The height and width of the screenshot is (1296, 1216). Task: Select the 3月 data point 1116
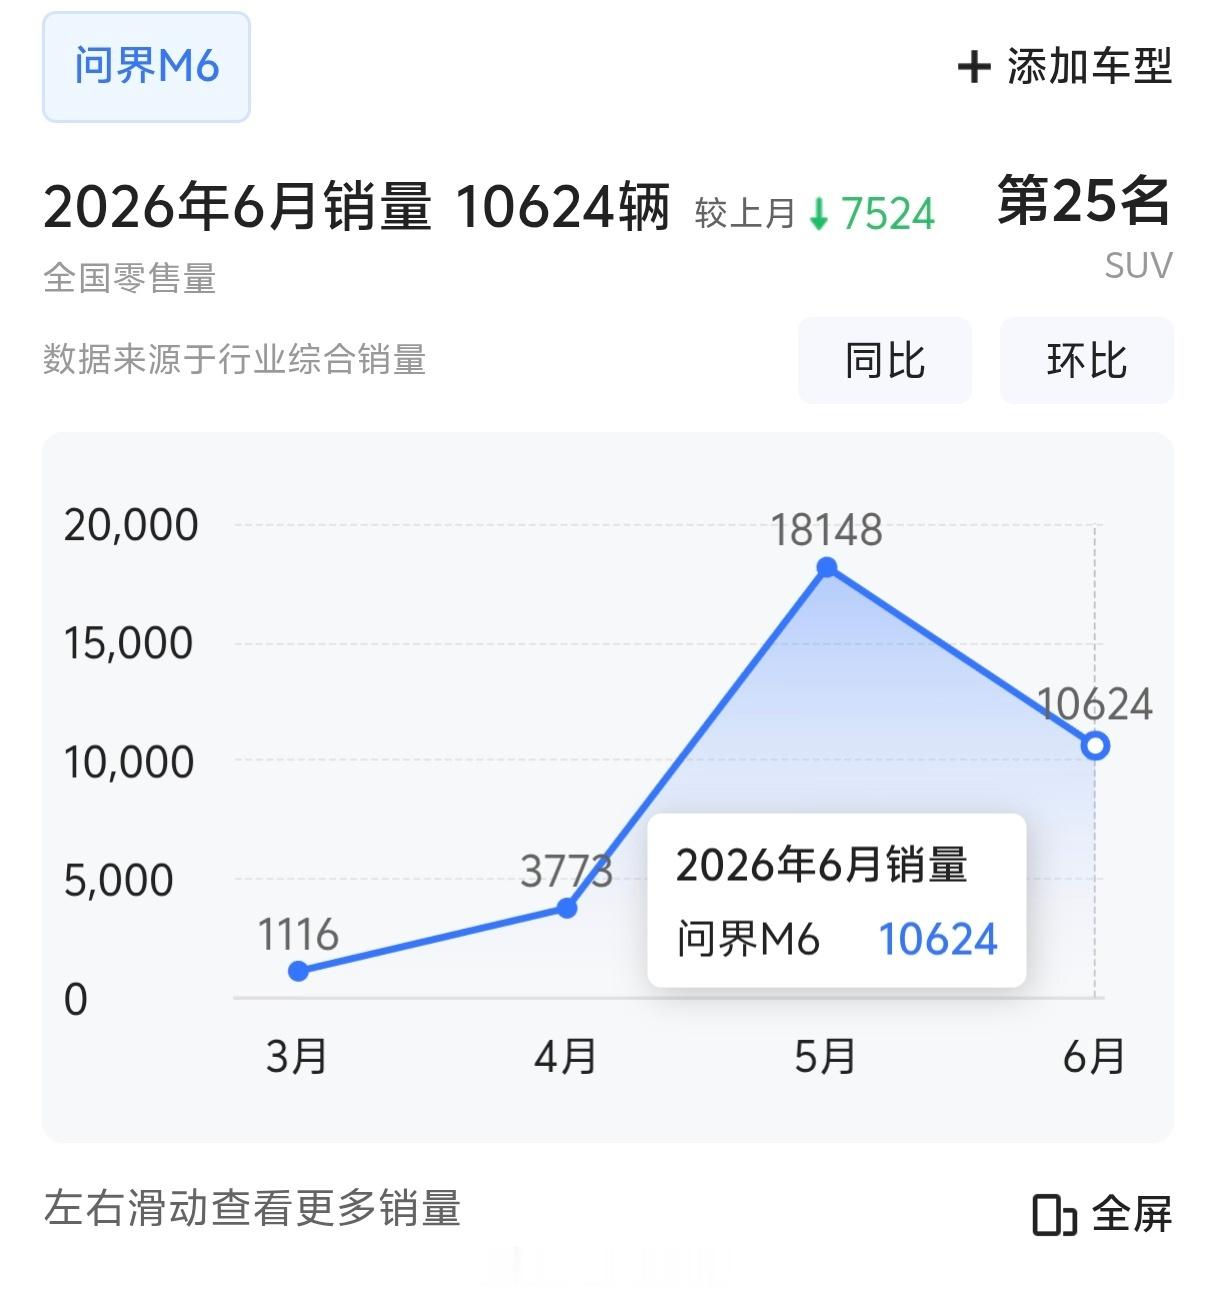pyautogui.click(x=298, y=971)
